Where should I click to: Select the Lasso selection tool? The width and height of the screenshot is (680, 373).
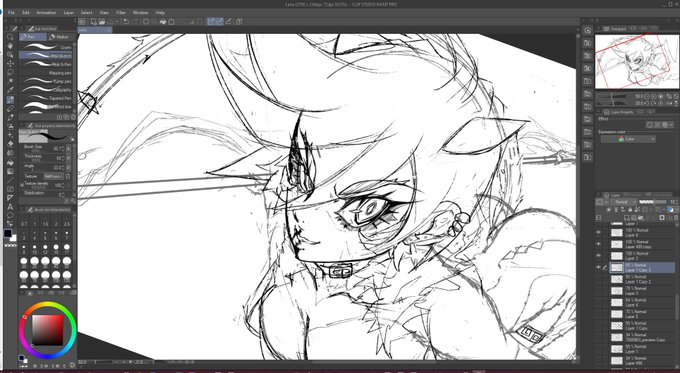coord(10,72)
